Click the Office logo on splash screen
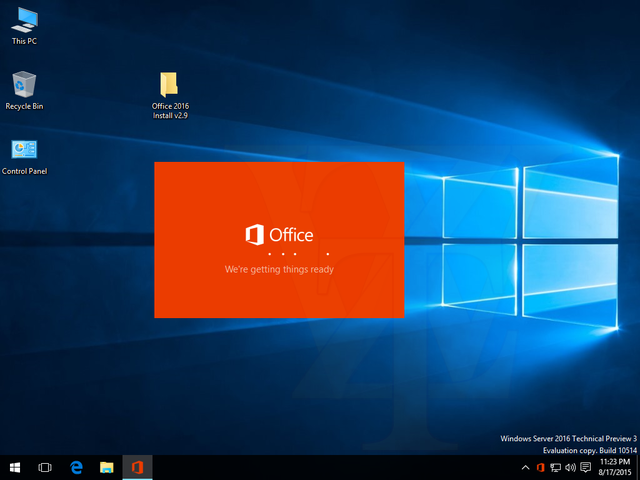 pyautogui.click(x=280, y=235)
